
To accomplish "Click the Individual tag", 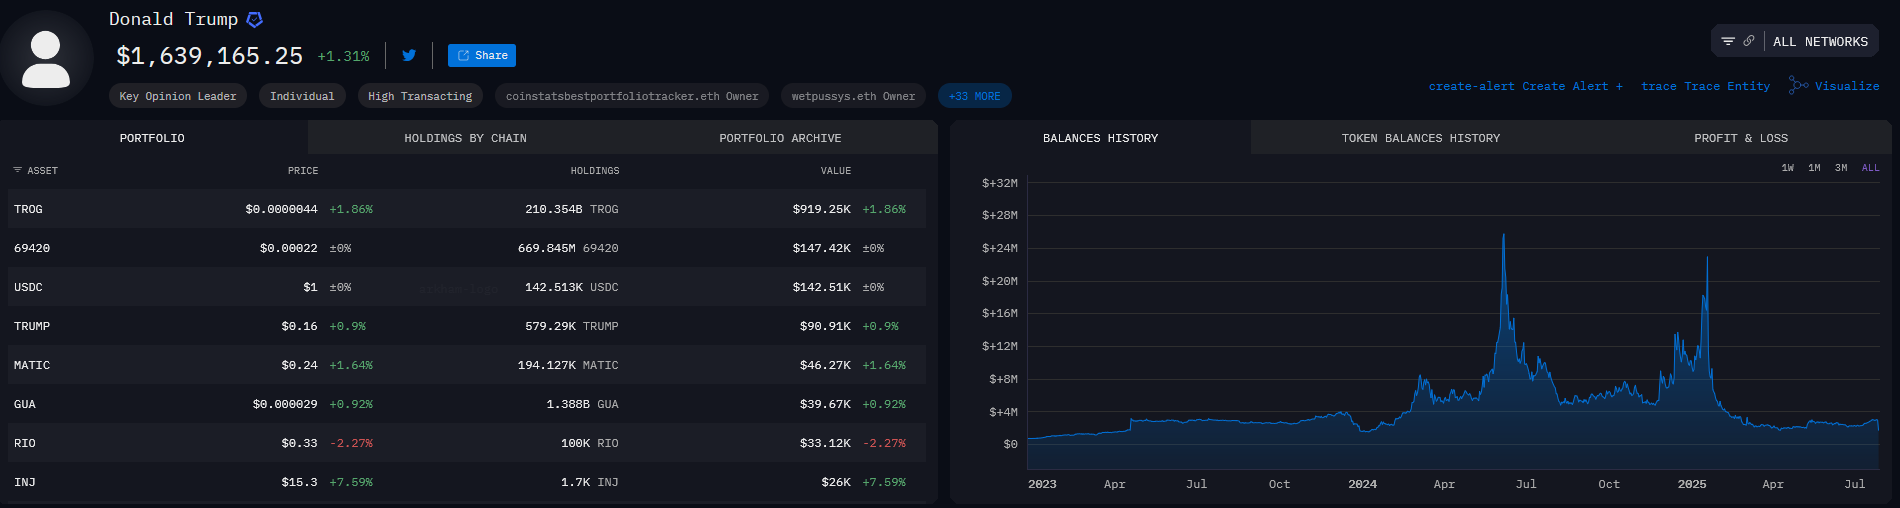I will point(302,96).
